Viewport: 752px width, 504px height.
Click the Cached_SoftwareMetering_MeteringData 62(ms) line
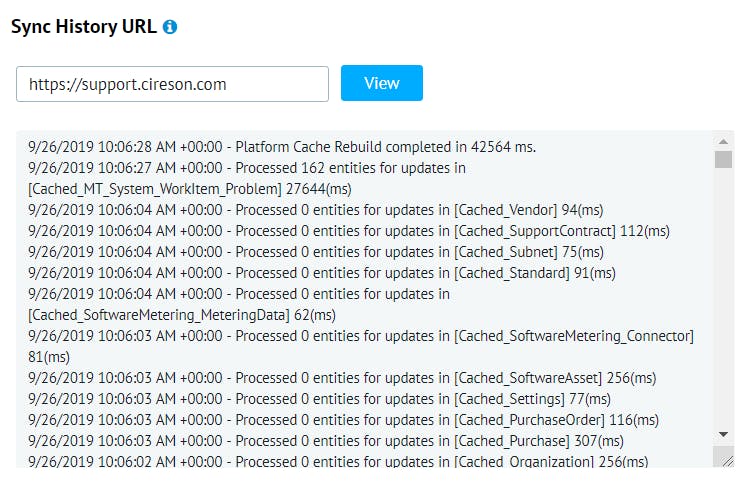click(182, 316)
